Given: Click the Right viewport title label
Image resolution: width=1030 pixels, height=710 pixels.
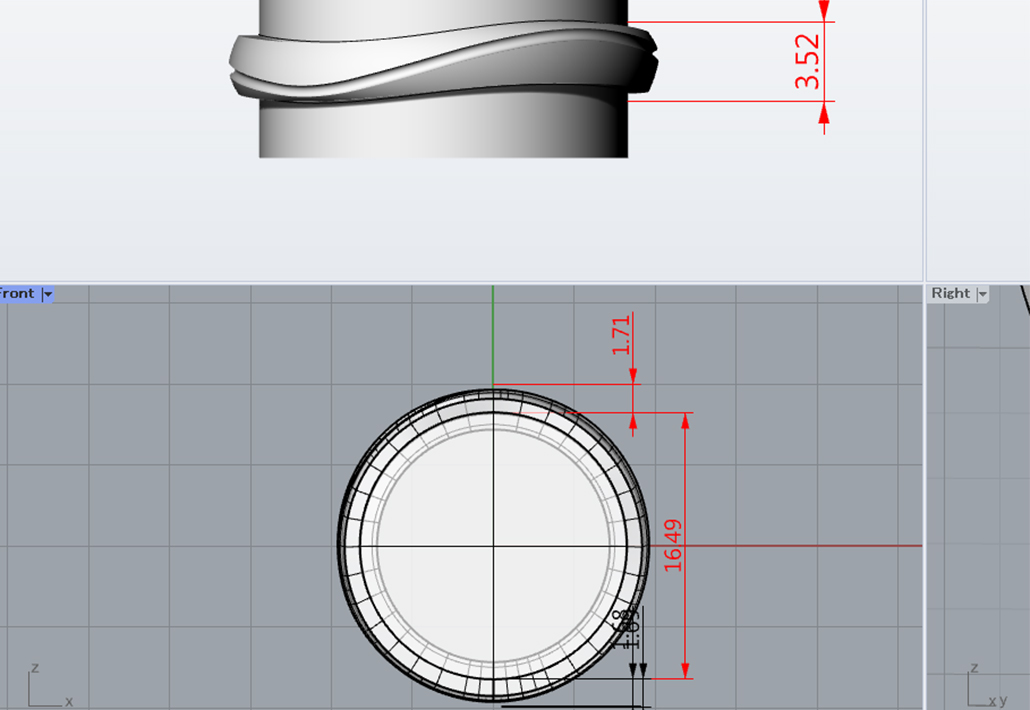Looking at the screenshot, I should 950,293.
